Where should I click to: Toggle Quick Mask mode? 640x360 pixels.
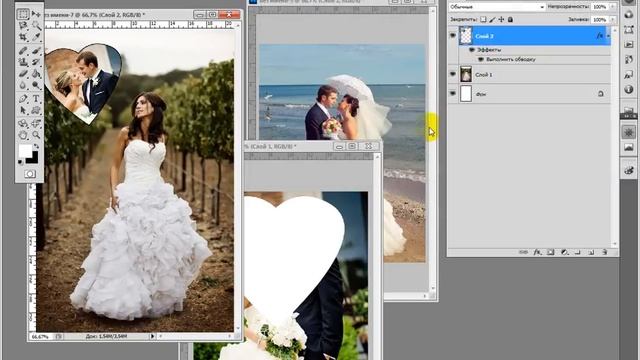click(x=29, y=174)
